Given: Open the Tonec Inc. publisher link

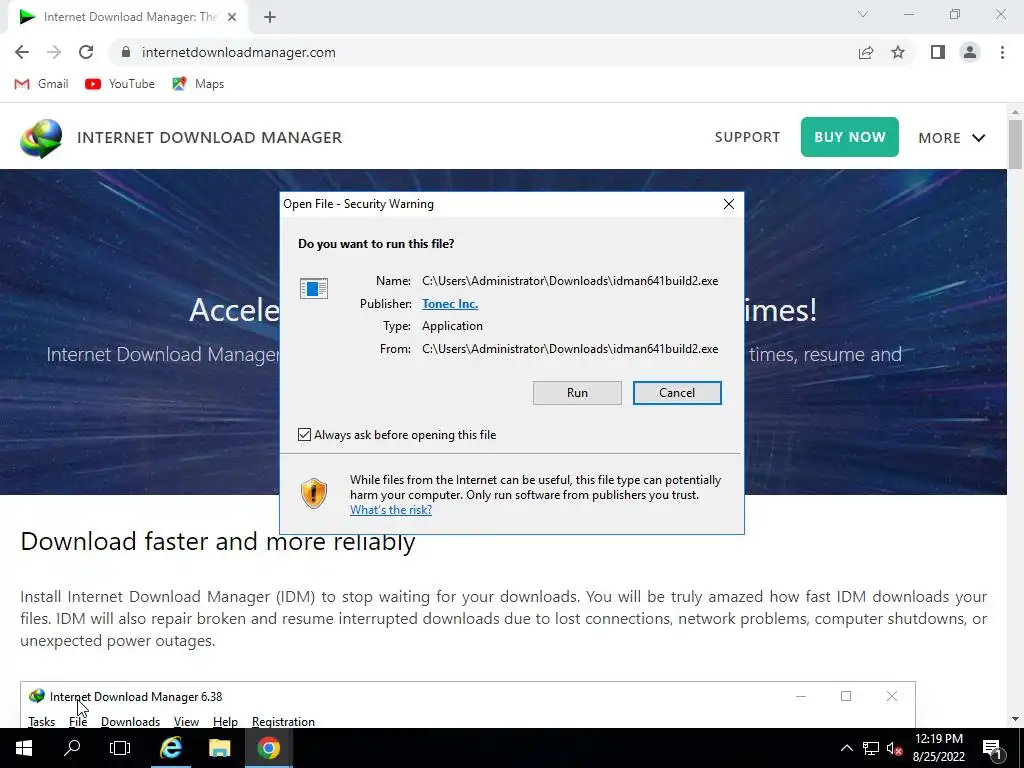Looking at the screenshot, I should pos(450,304).
